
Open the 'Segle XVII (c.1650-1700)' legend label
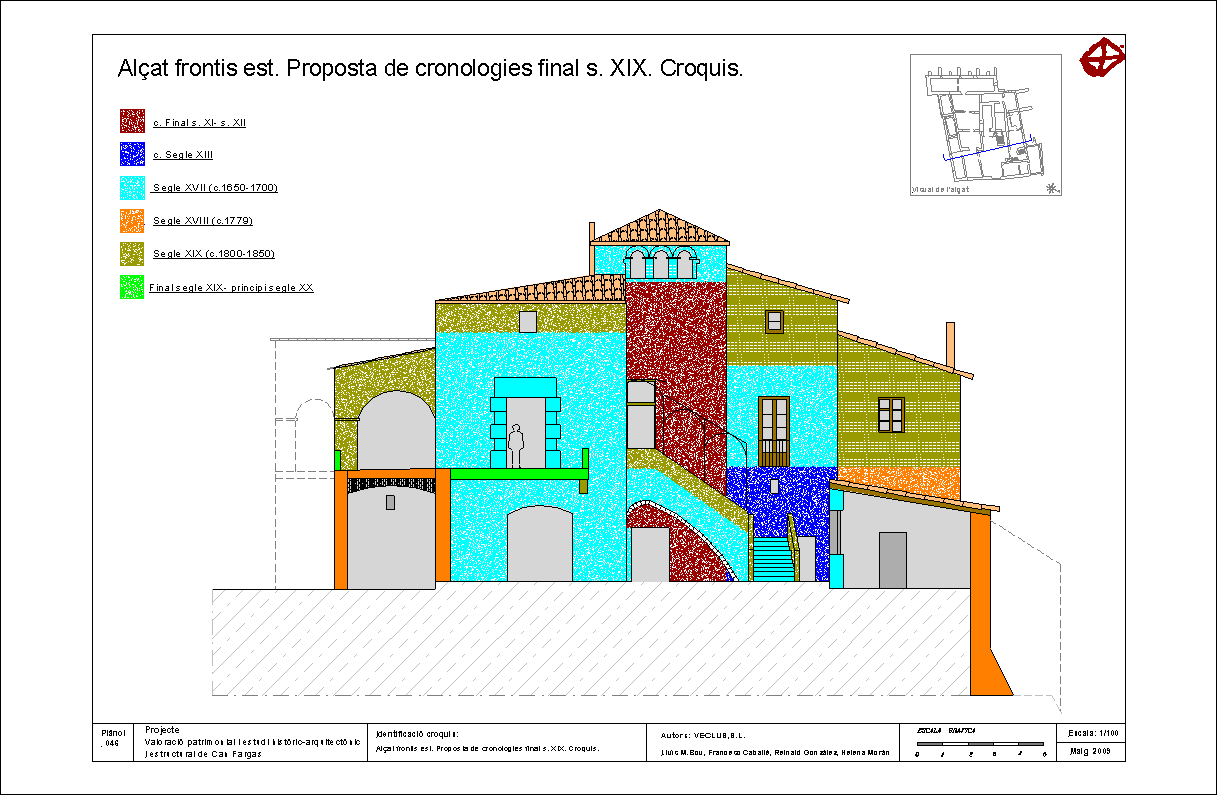tap(215, 188)
